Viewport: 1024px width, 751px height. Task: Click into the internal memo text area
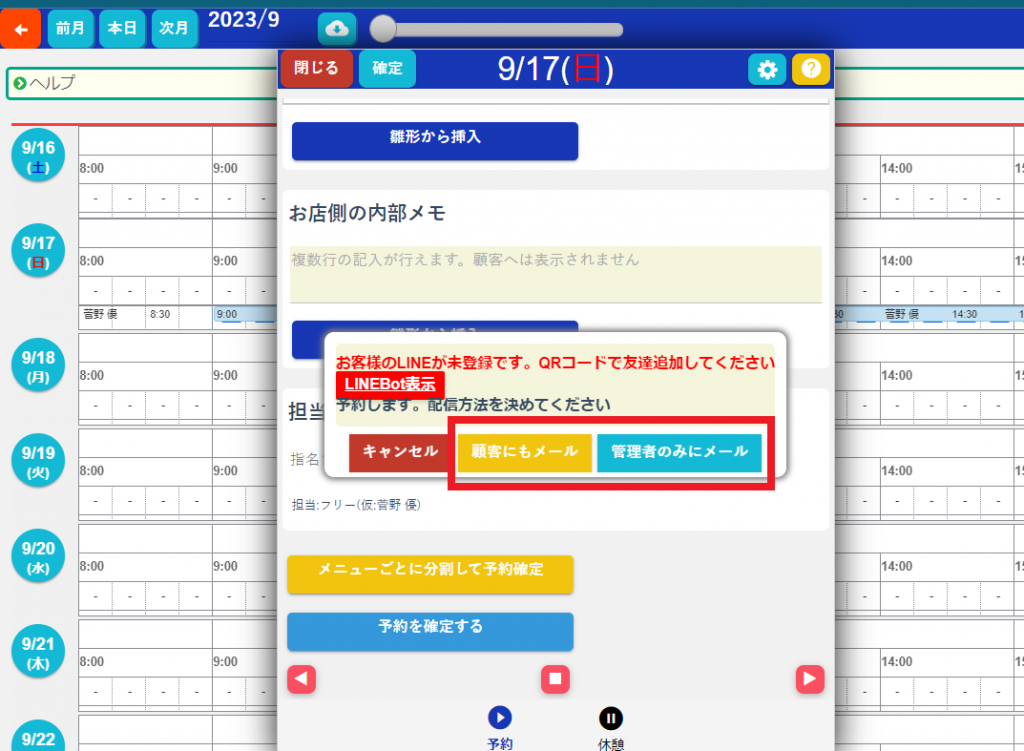click(x=555, y=273)
